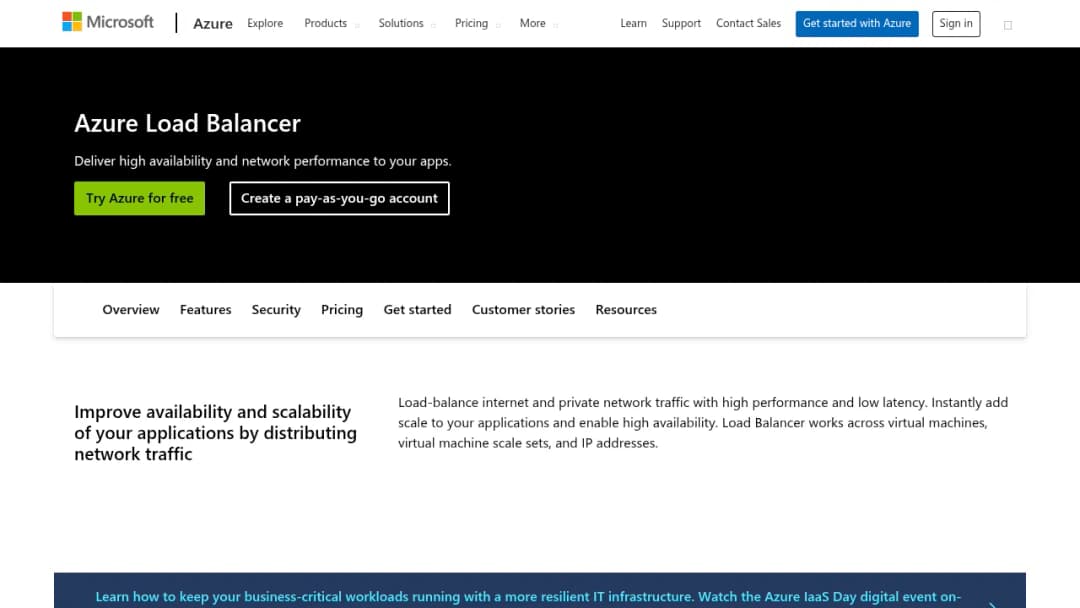This screenshot has width=1080, height=608.
Task: Click Get started with Azure button
Action: 857,23
